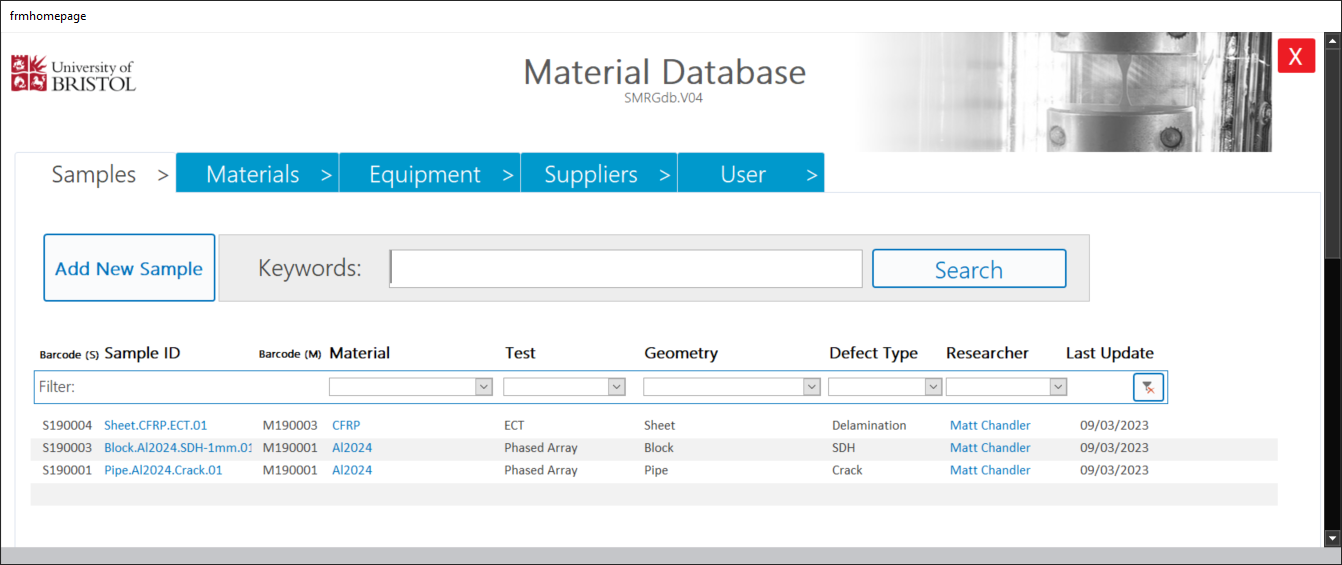Open Matt Chandler in the Crack row

click(990, 470)
